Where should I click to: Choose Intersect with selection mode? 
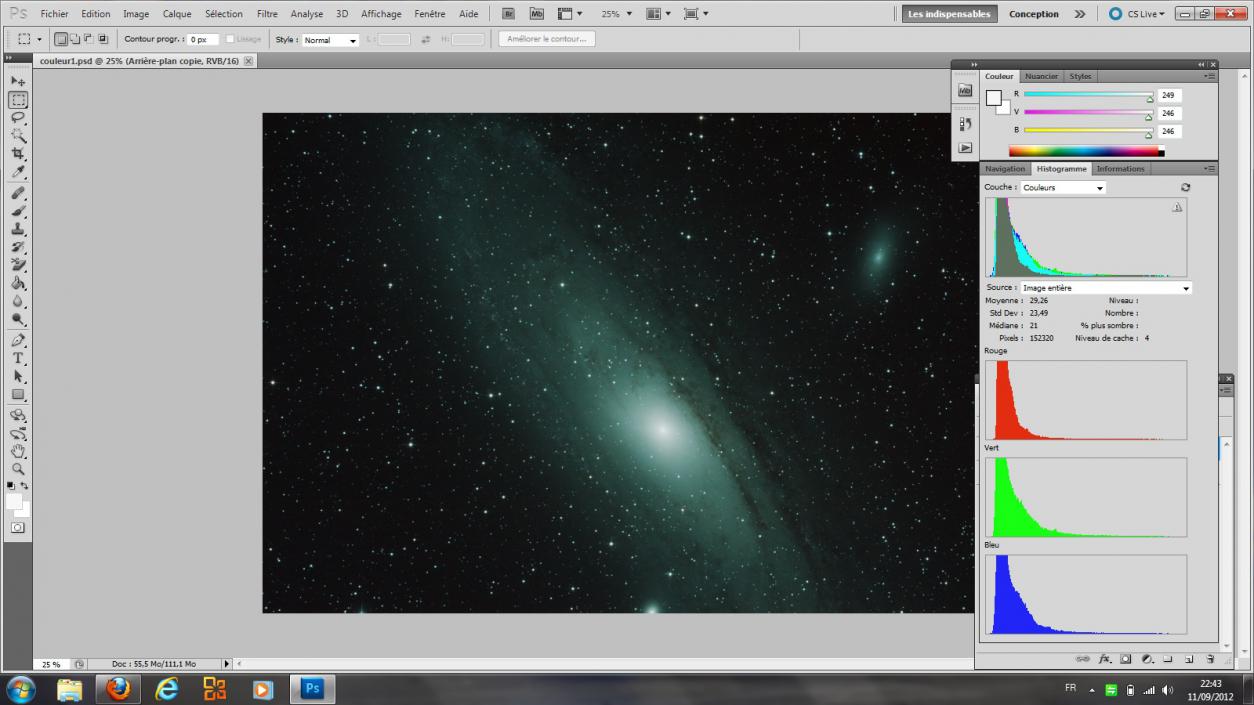point(103,39)
